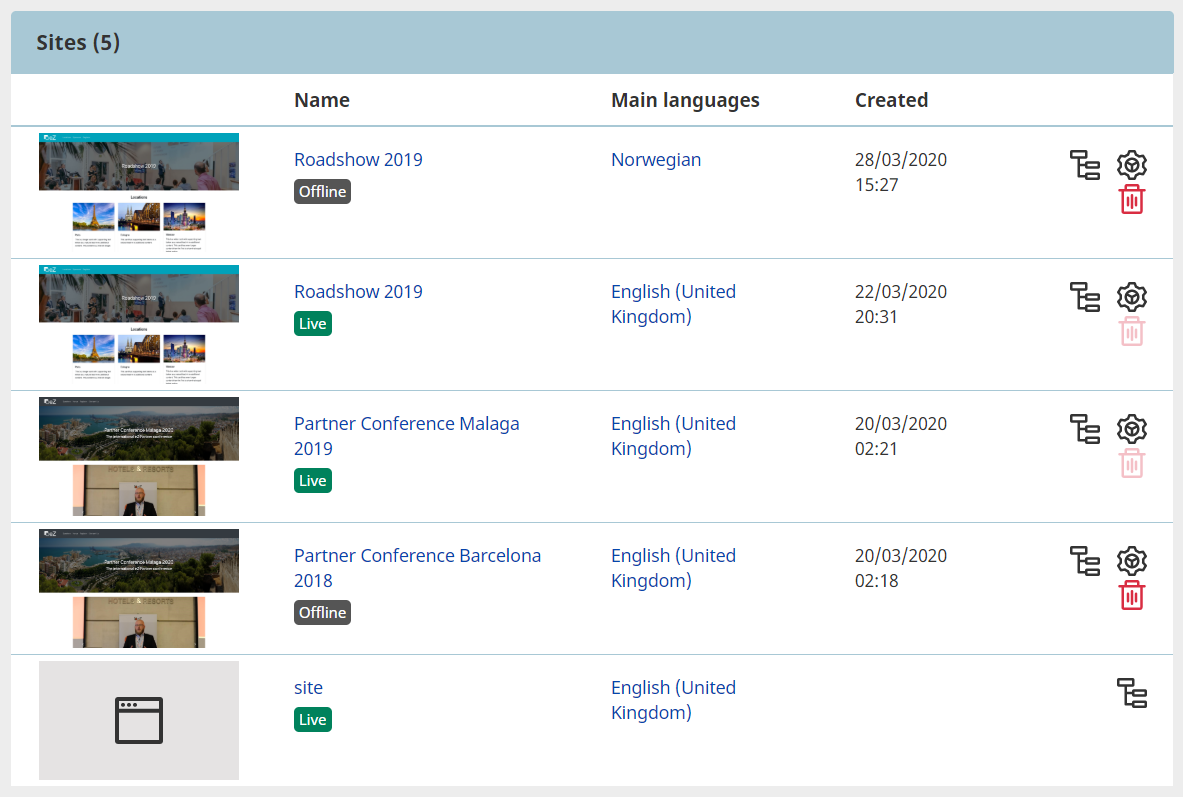
Task: Click the Sites (5) panel heading
Action: pyautogui.click(x=78, y=43)
